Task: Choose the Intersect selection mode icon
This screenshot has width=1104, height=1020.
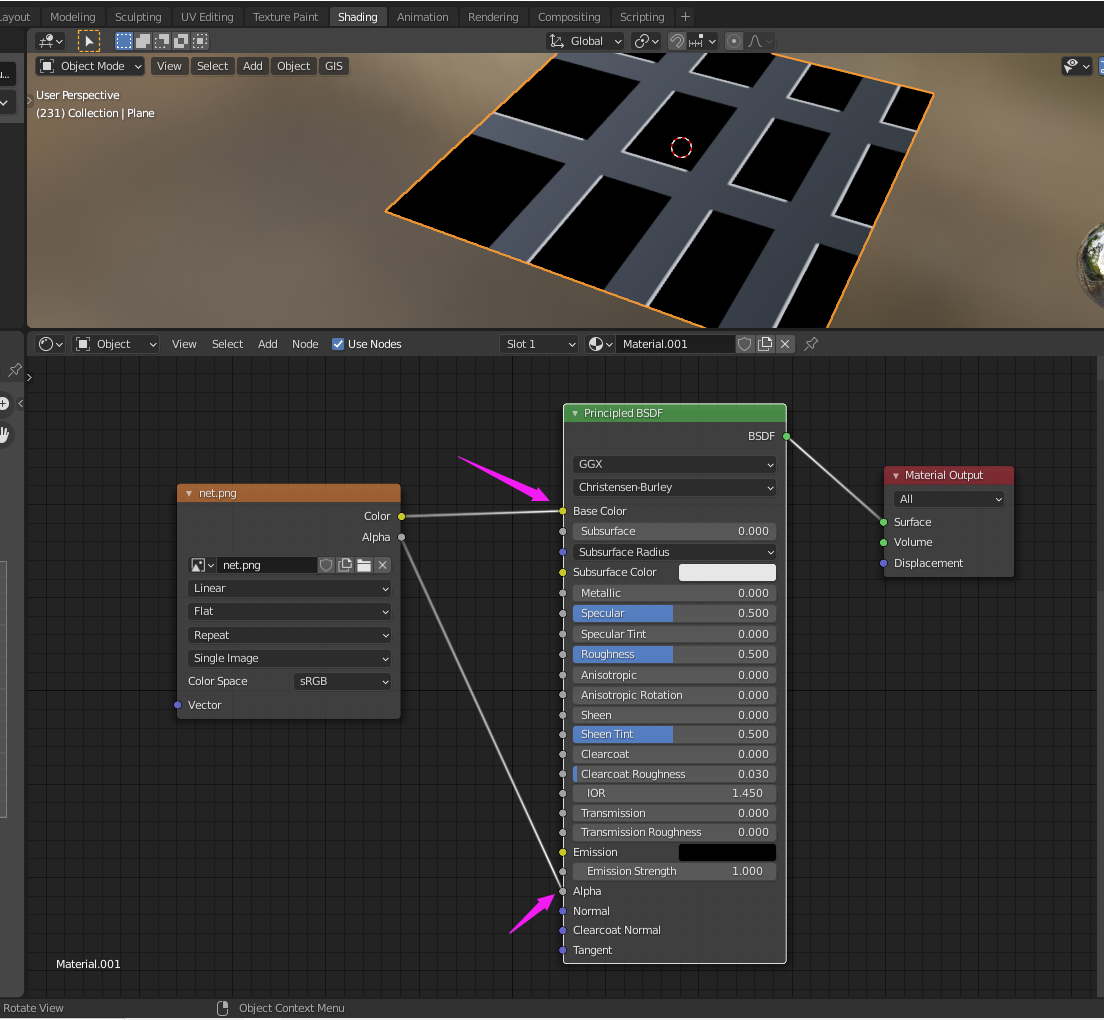Action: pos(200,41)
